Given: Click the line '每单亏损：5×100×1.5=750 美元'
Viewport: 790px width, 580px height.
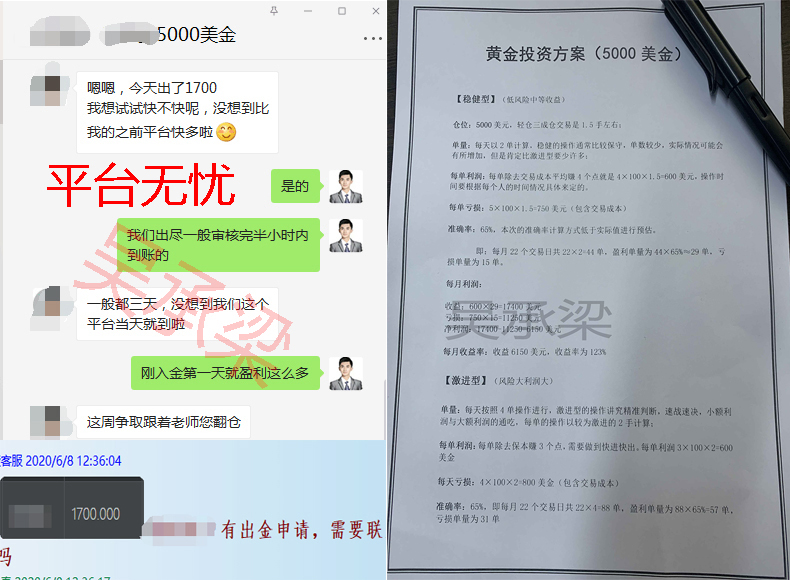Looking at the screenshot, I should click(x=538, y=208).
